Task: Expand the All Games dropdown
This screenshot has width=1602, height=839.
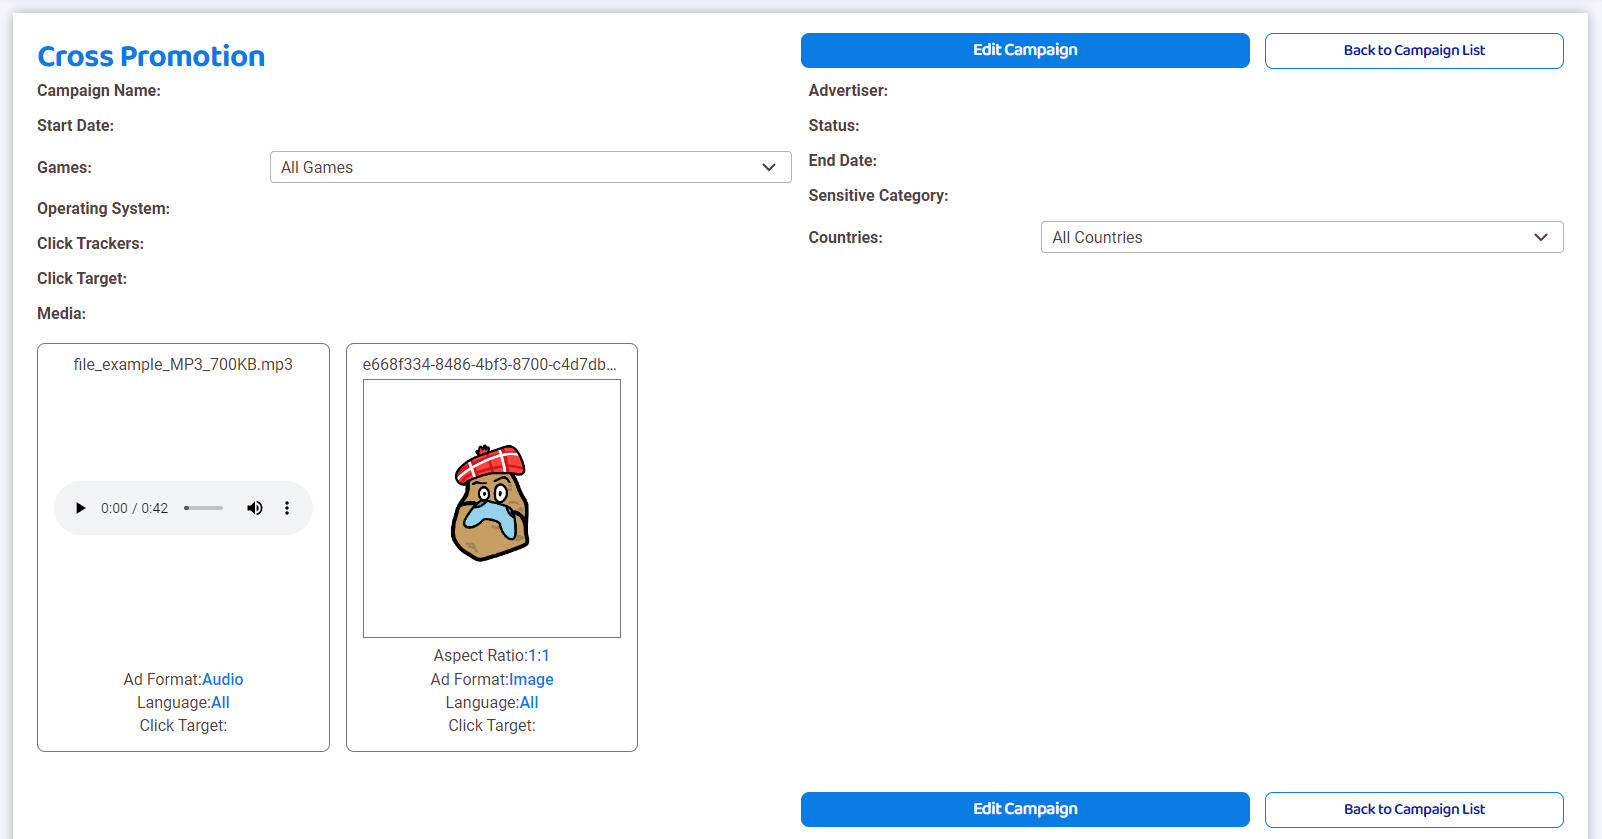Action: pos(530,167)
